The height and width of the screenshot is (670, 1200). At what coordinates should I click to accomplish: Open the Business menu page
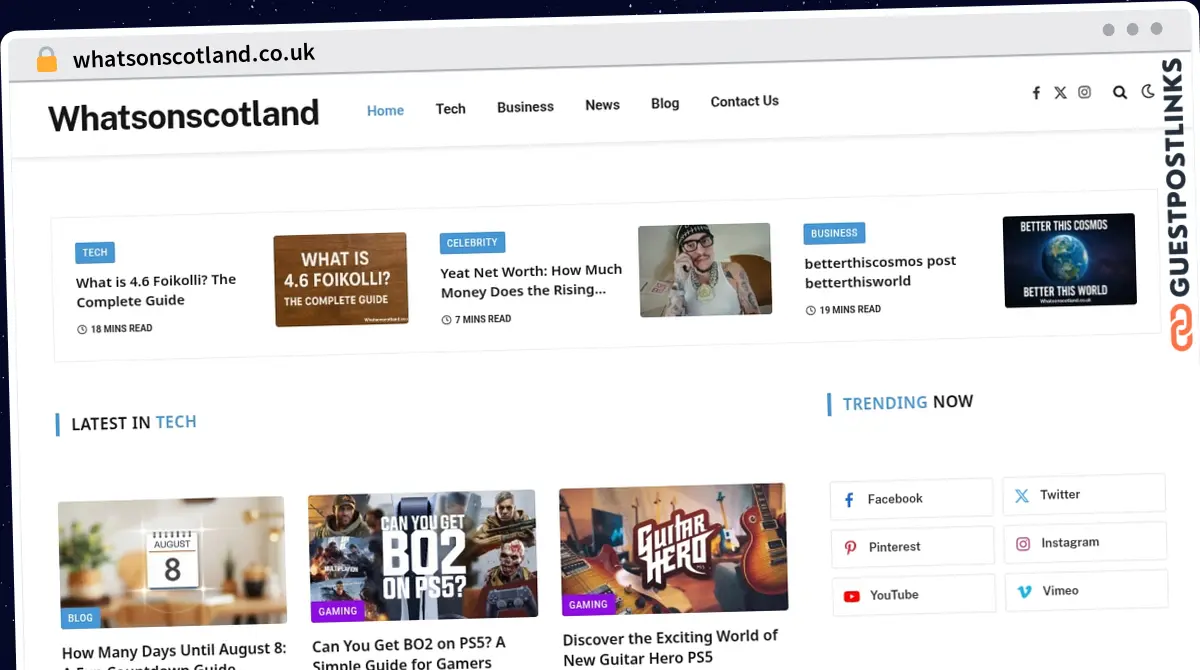pyautogui.click(x=525, y=107)
